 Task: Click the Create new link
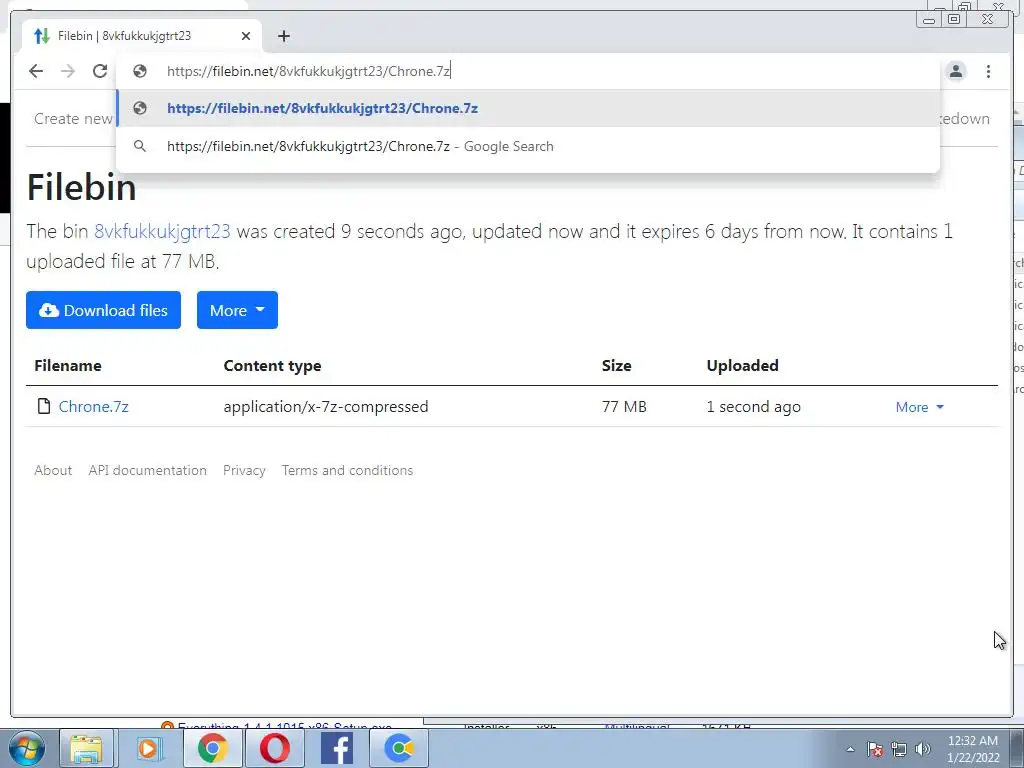coord(73,119)
